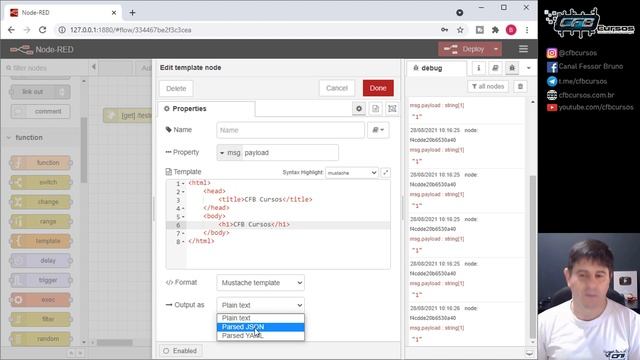
Task: Select the trigger node in palette
Action: click(x=40, y=280)
